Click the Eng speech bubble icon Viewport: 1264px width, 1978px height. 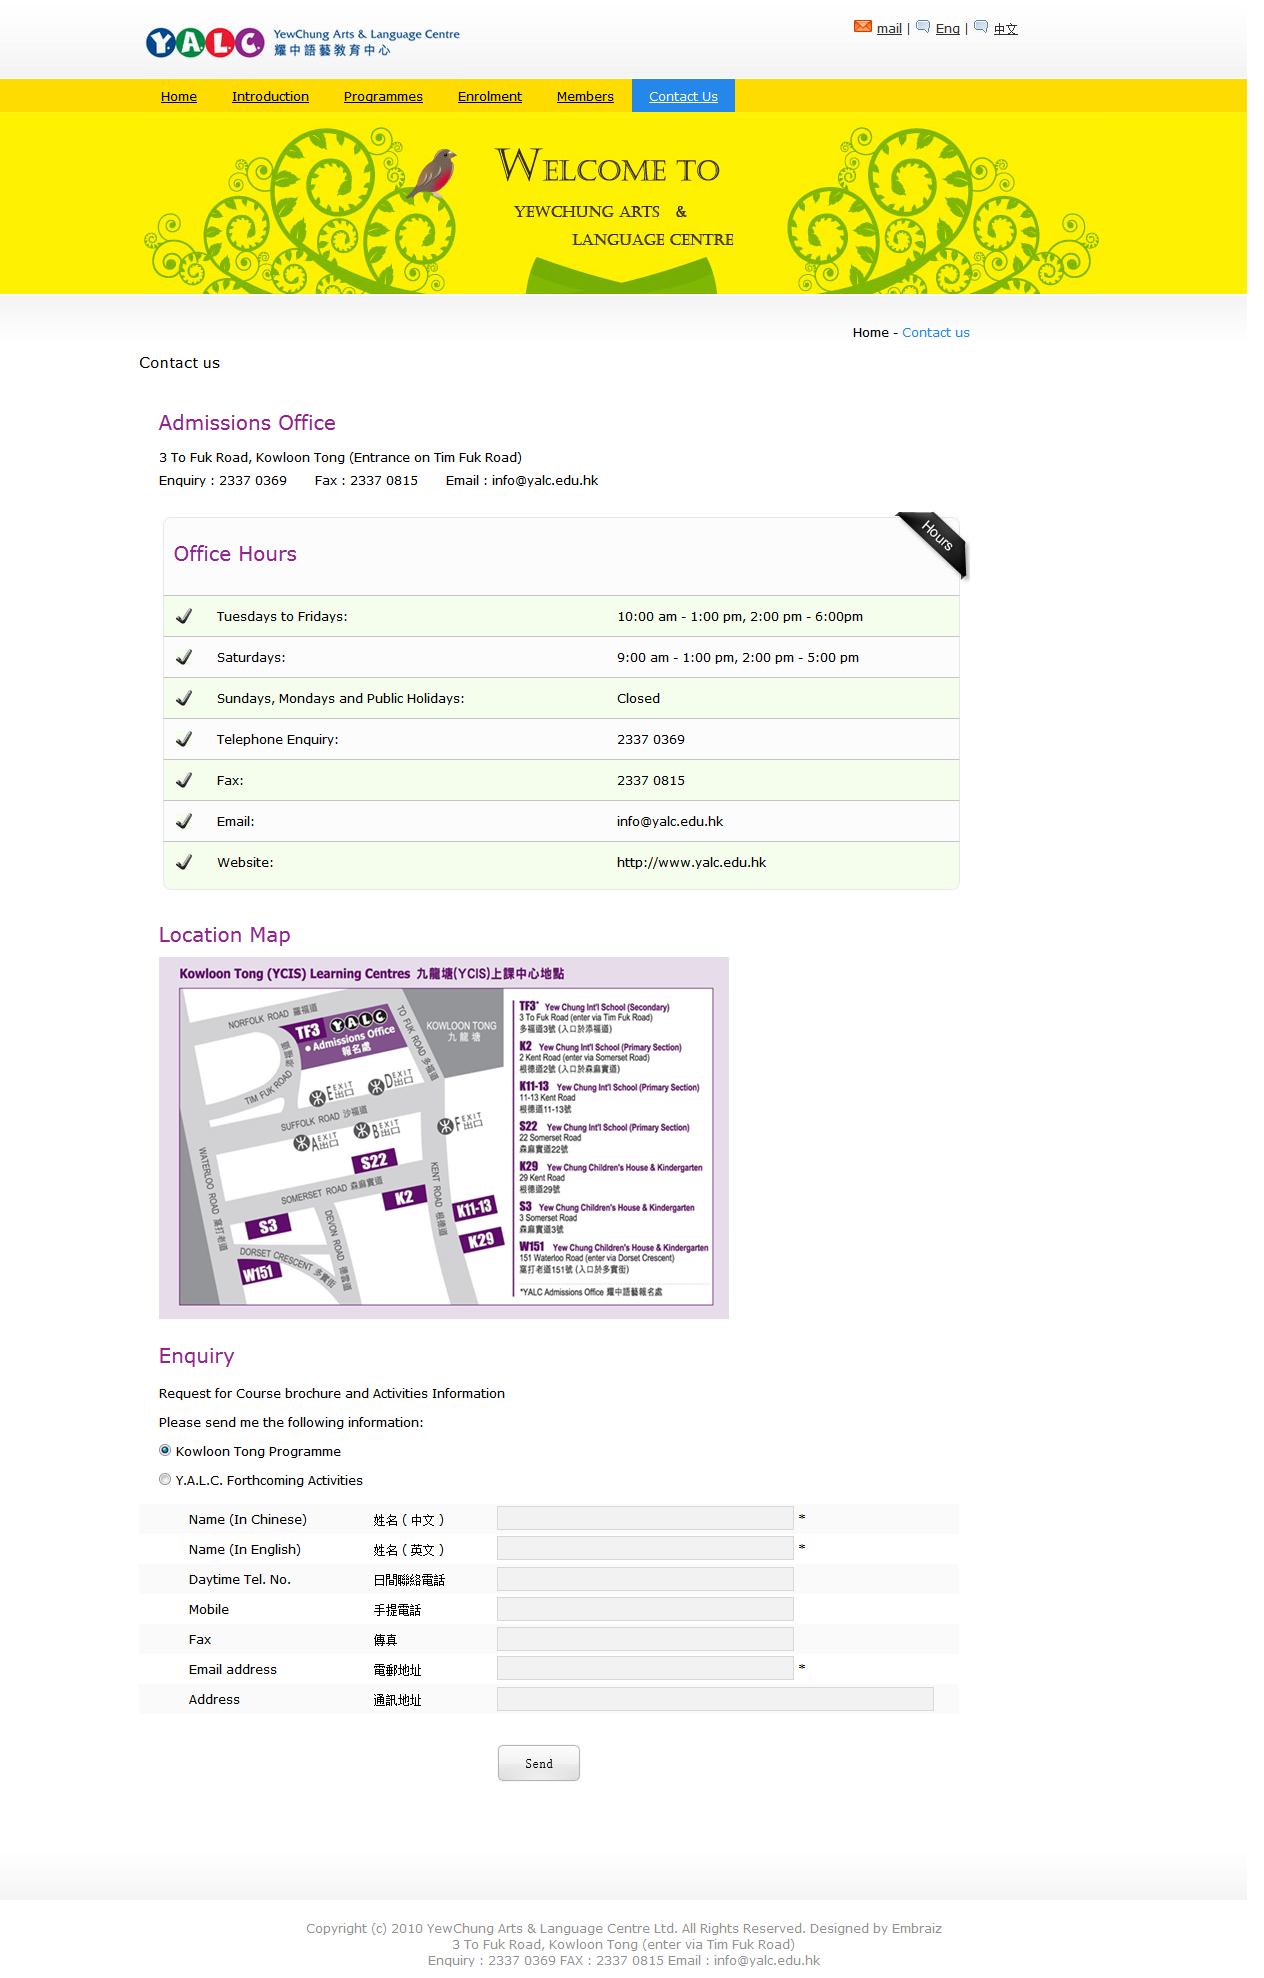tap(923, 27)
